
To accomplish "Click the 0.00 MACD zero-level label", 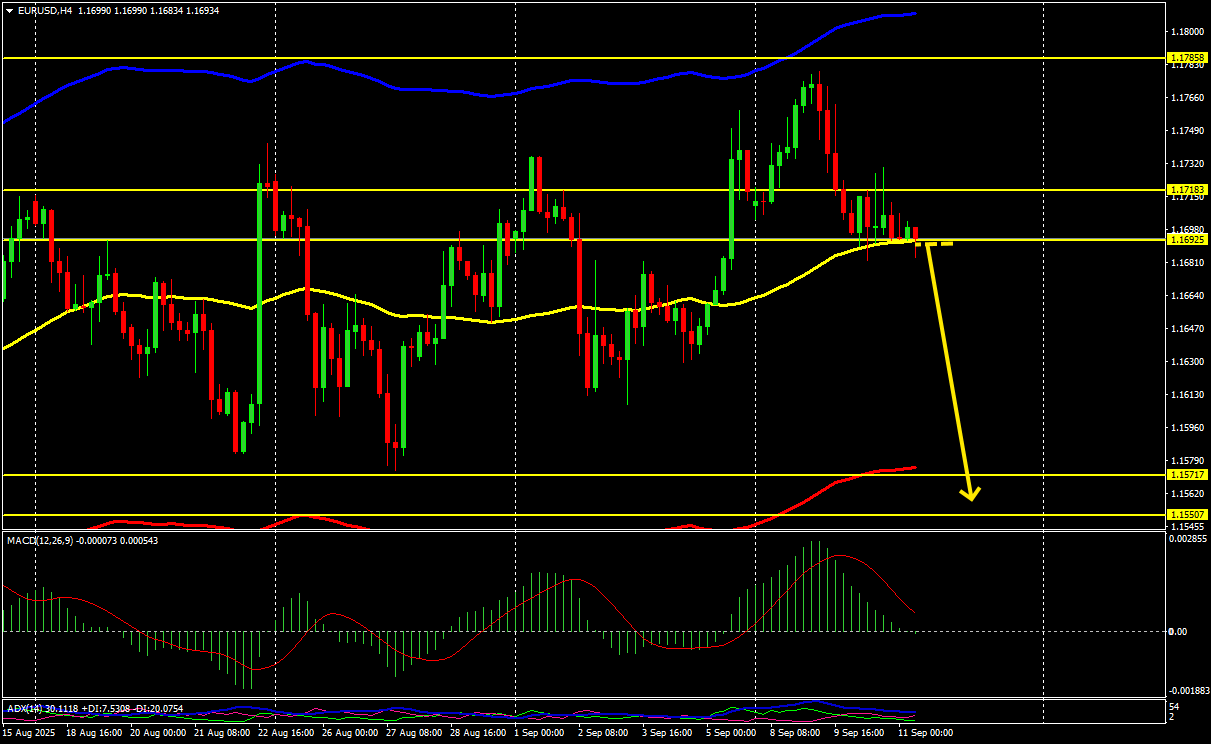I will tap(1178, 631).
